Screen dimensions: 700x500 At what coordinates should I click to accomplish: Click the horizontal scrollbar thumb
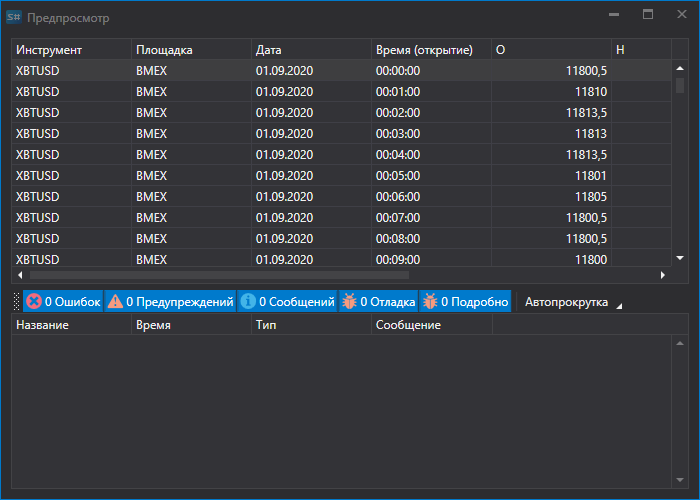click(219, 275)
